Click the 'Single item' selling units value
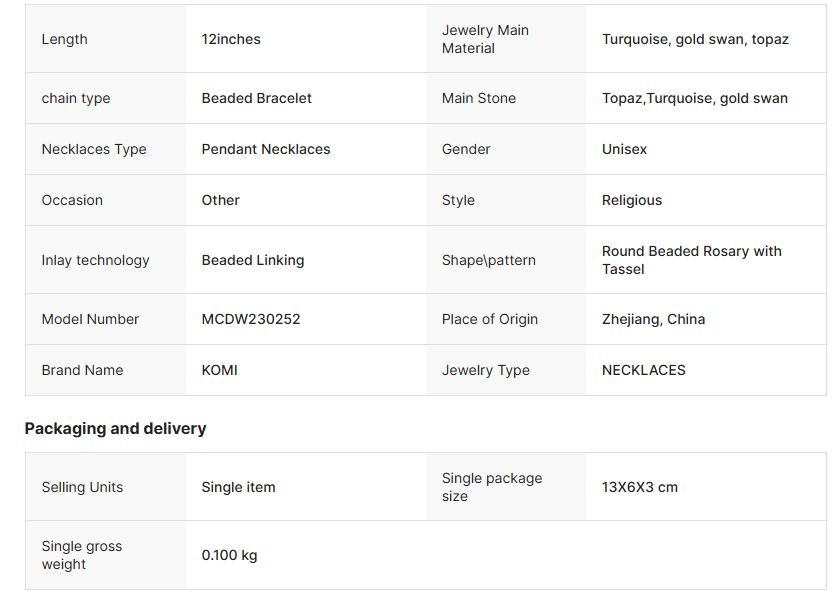Screen dimensions: 836x593 [238, 487]
